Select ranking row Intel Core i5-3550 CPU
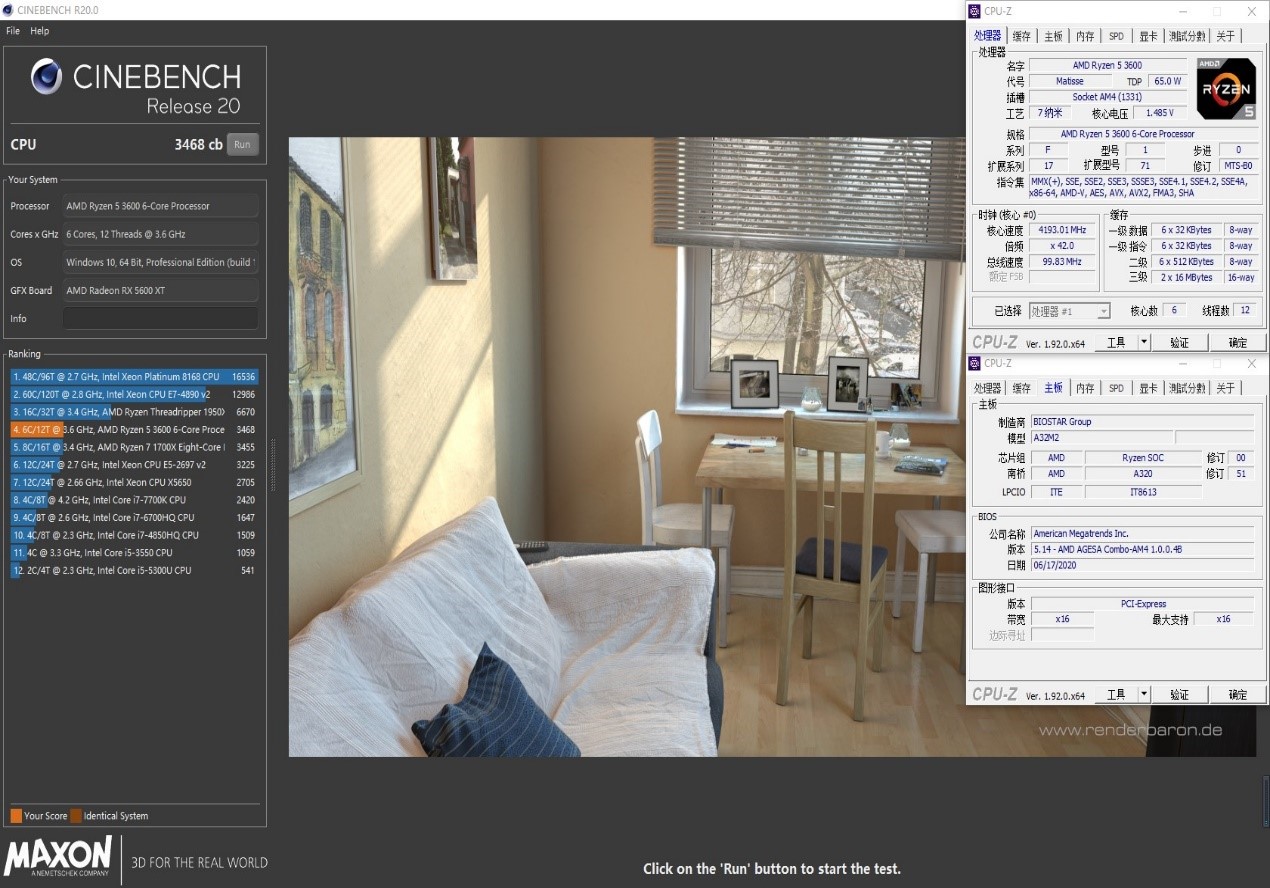Screen dimensions: 1270x888 coord(134,553)
